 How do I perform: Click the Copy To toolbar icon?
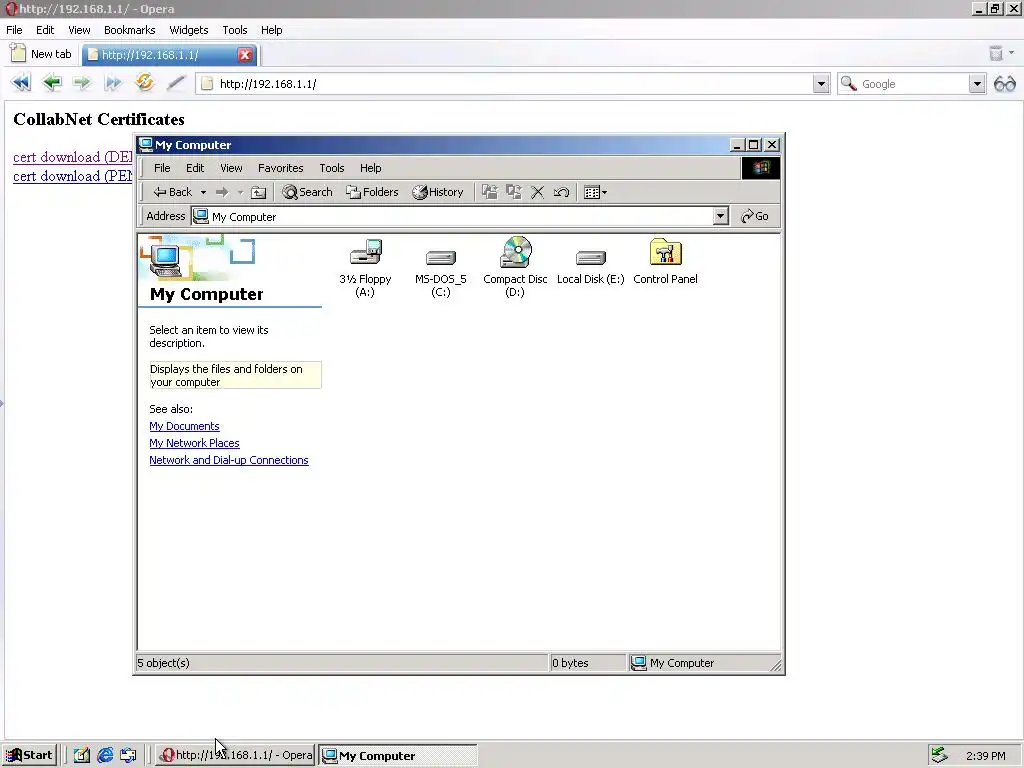tap(514, 192)
